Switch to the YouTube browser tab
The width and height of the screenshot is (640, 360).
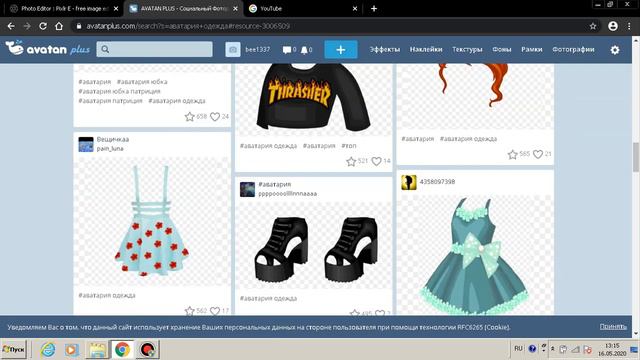(303, 9)
